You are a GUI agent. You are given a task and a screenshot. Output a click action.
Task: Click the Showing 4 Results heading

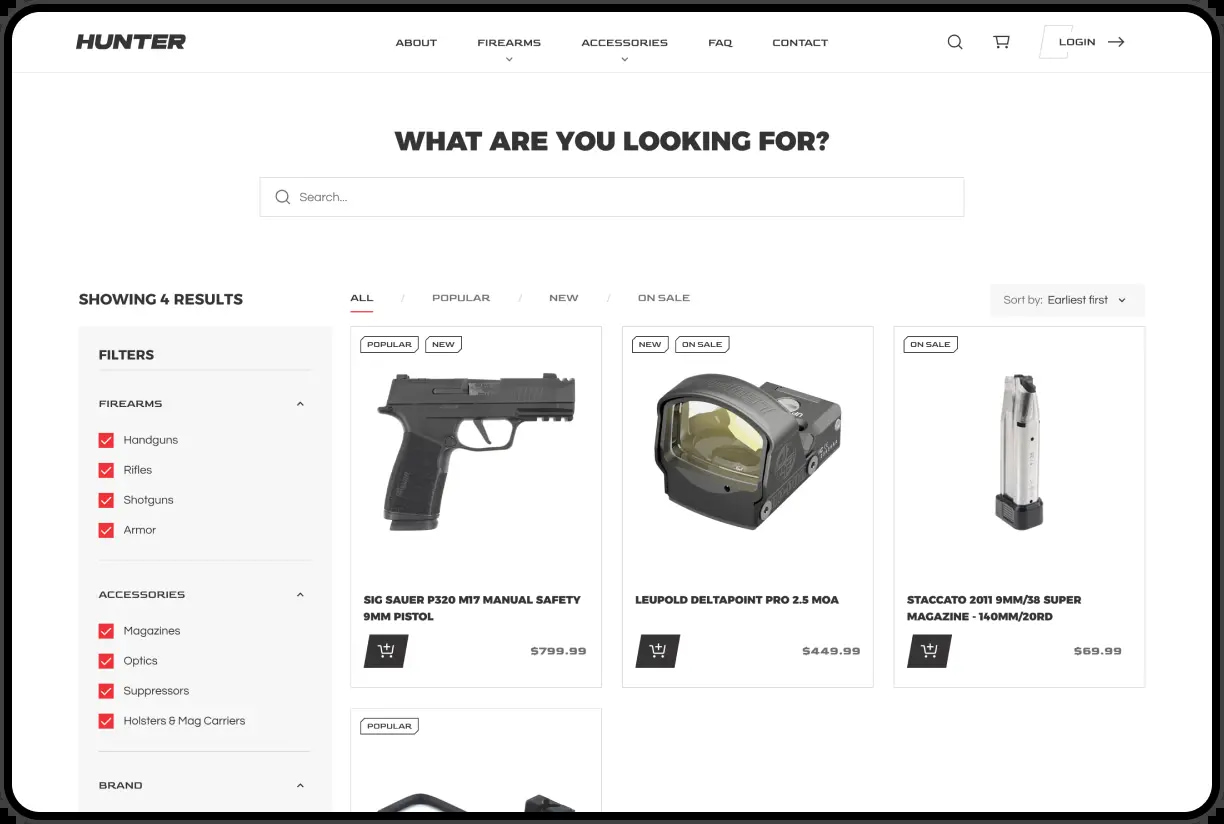(x=161, y=299)
